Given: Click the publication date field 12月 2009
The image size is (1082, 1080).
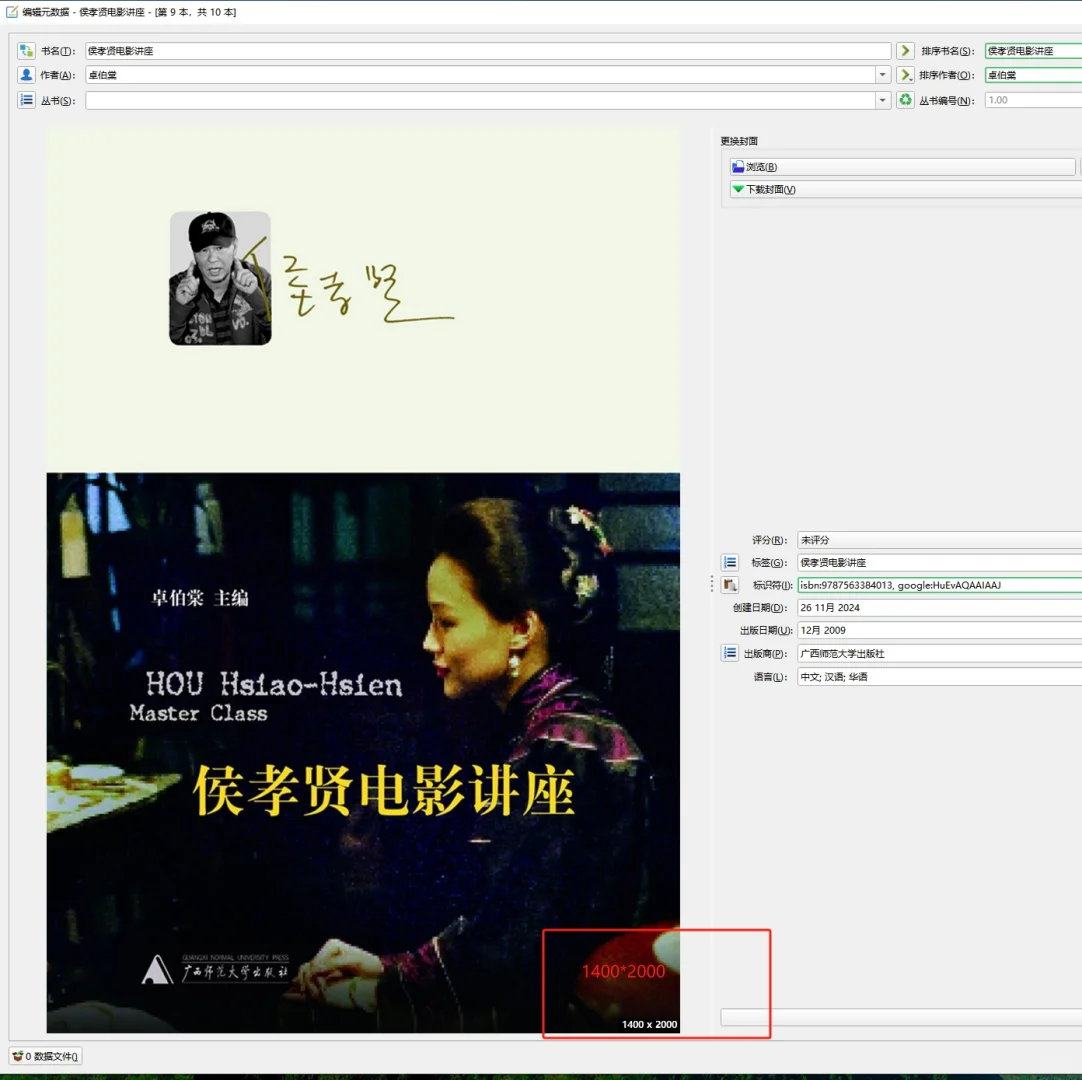Looking at the screenshot, I should 939,630.
